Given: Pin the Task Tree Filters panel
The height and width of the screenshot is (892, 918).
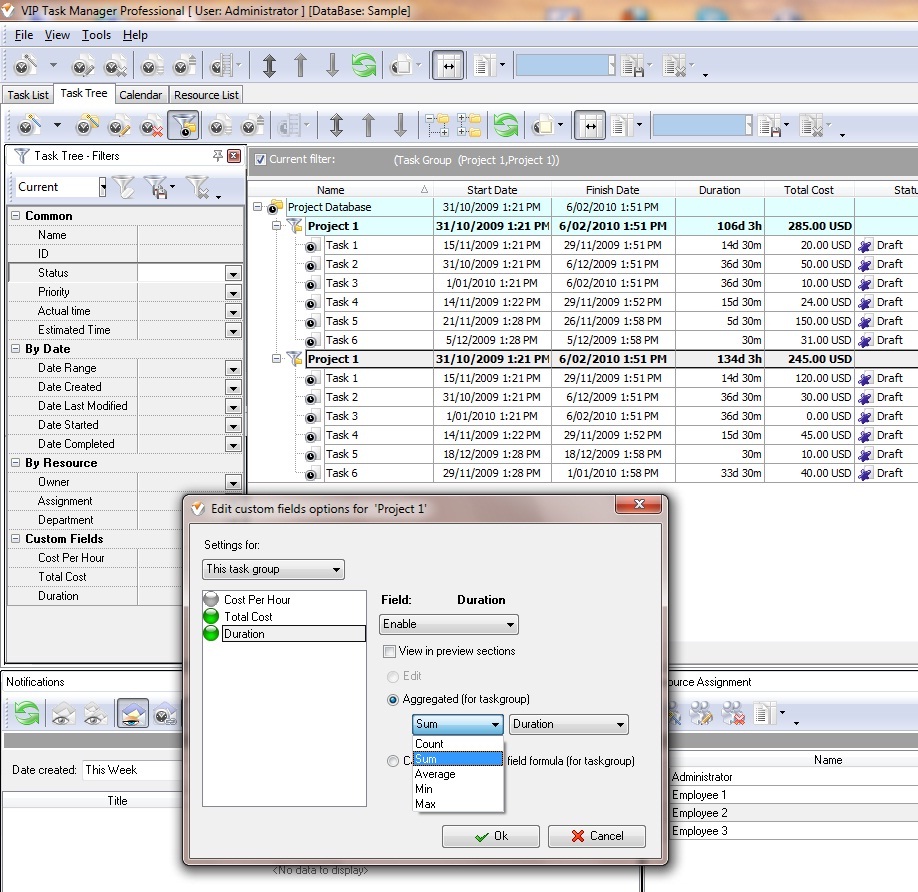Looking at the screenshot, I should click(218, 156).
